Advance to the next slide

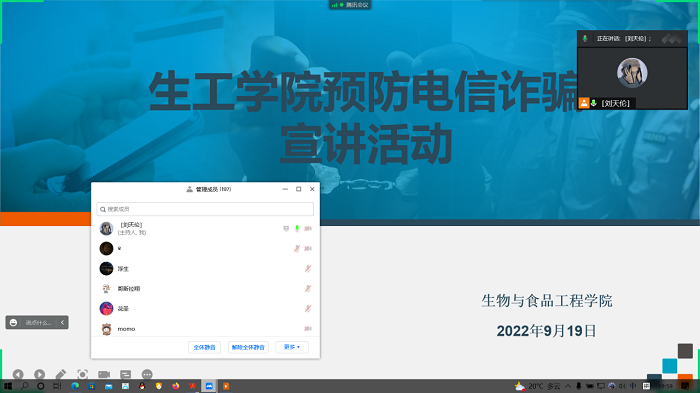point(39,374)
